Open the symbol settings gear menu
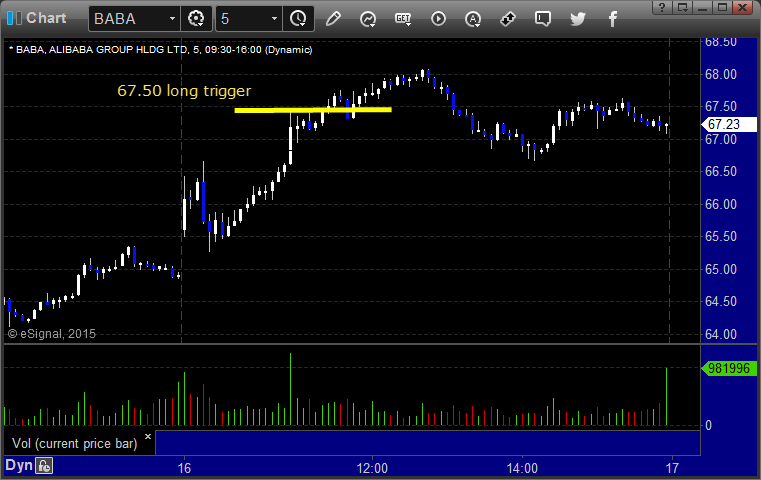Screen dimensions: 761x480 (x=196, y=19)
